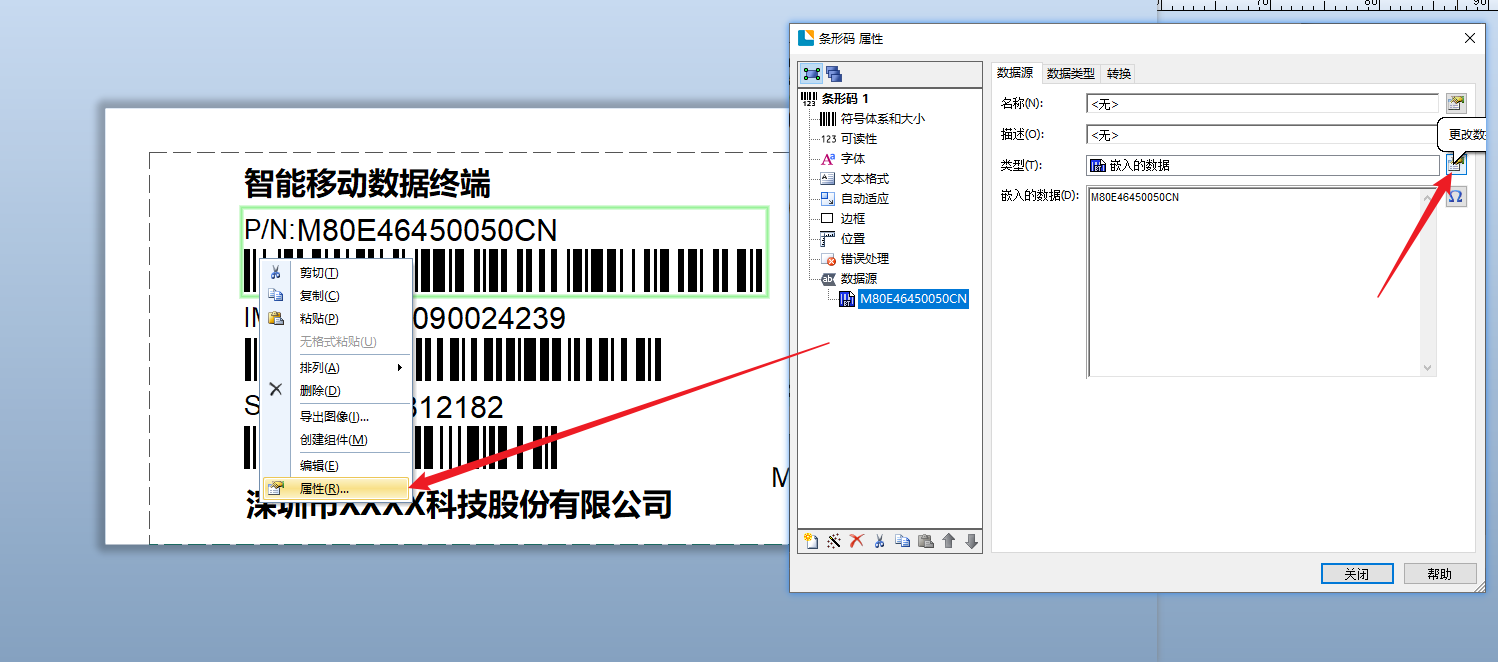Viewport: 1498px width, 662px height.
Task: Insert symbol with the Omega icon
Action: tap(1456, 196)
